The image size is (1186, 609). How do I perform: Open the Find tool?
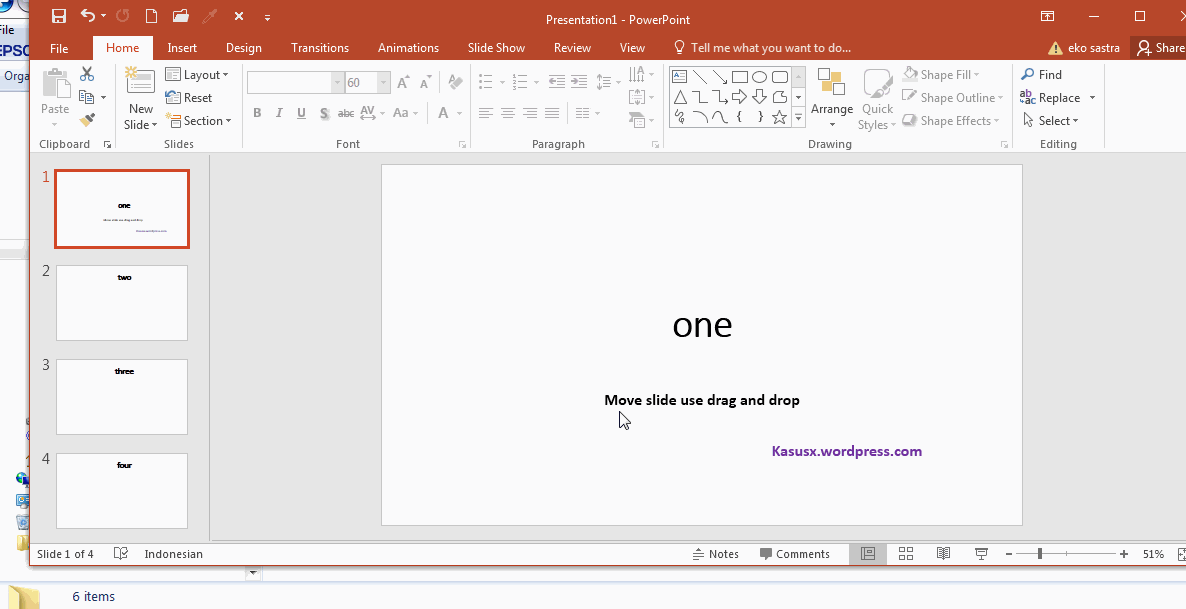tap(1043, 73)
